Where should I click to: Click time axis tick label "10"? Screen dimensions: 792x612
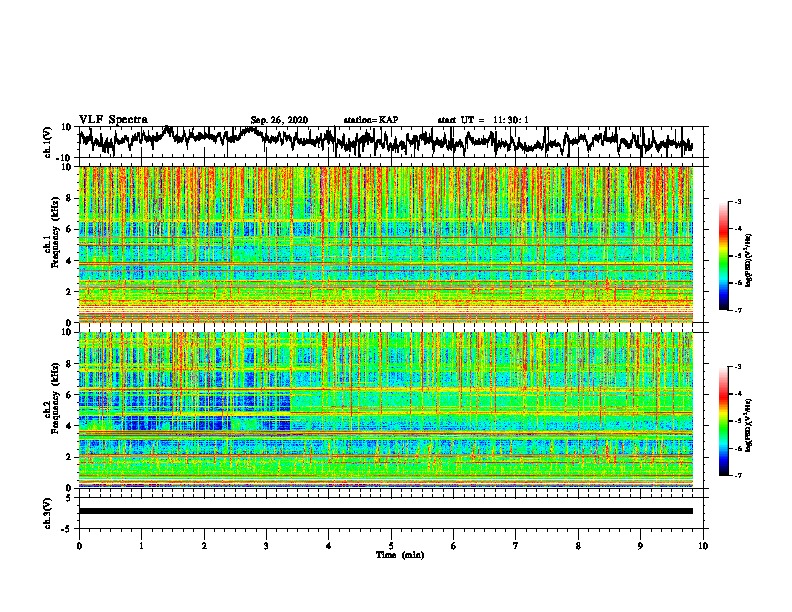pyautogui.click(x=703, y=546)
